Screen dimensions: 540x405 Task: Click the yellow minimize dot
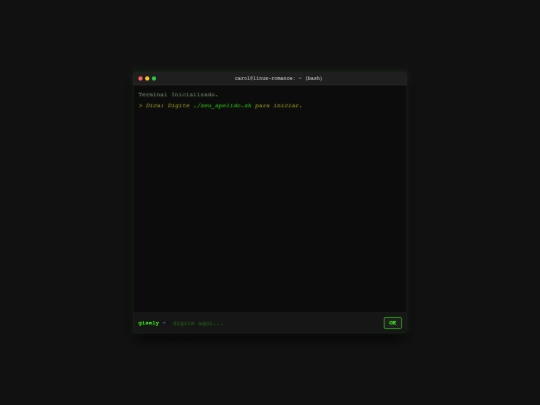pyautogui.click(x=147, y=79)
